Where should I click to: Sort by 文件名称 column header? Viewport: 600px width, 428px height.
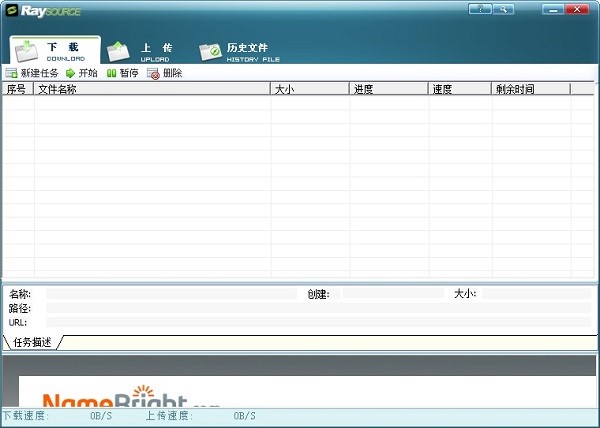click(152, 89)
